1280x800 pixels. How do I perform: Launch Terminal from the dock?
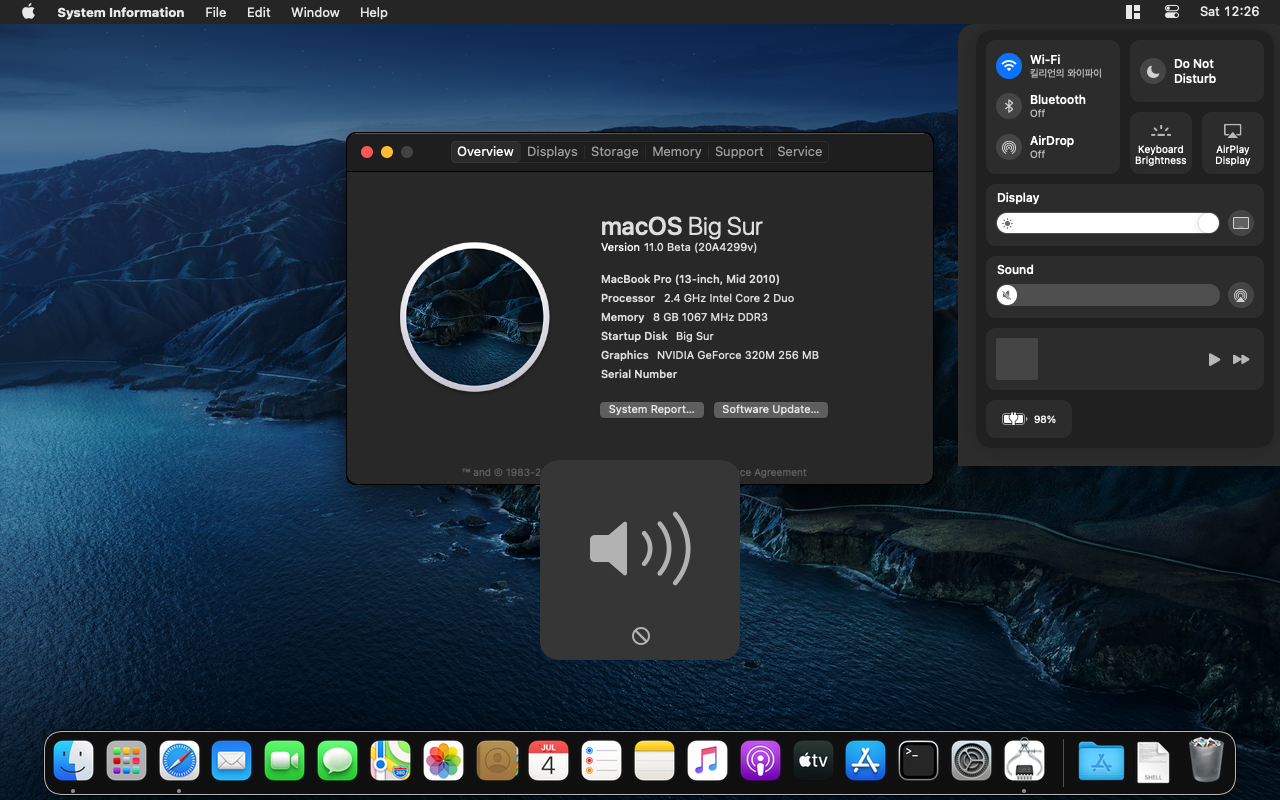point(918,761)
